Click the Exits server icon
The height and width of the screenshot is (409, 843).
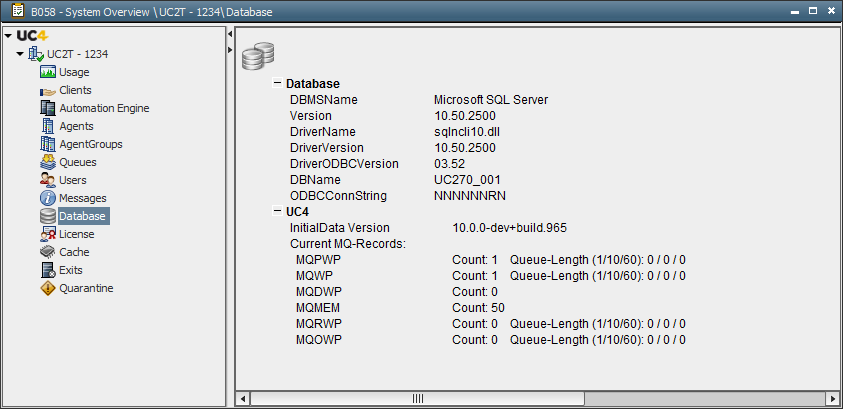48,270
